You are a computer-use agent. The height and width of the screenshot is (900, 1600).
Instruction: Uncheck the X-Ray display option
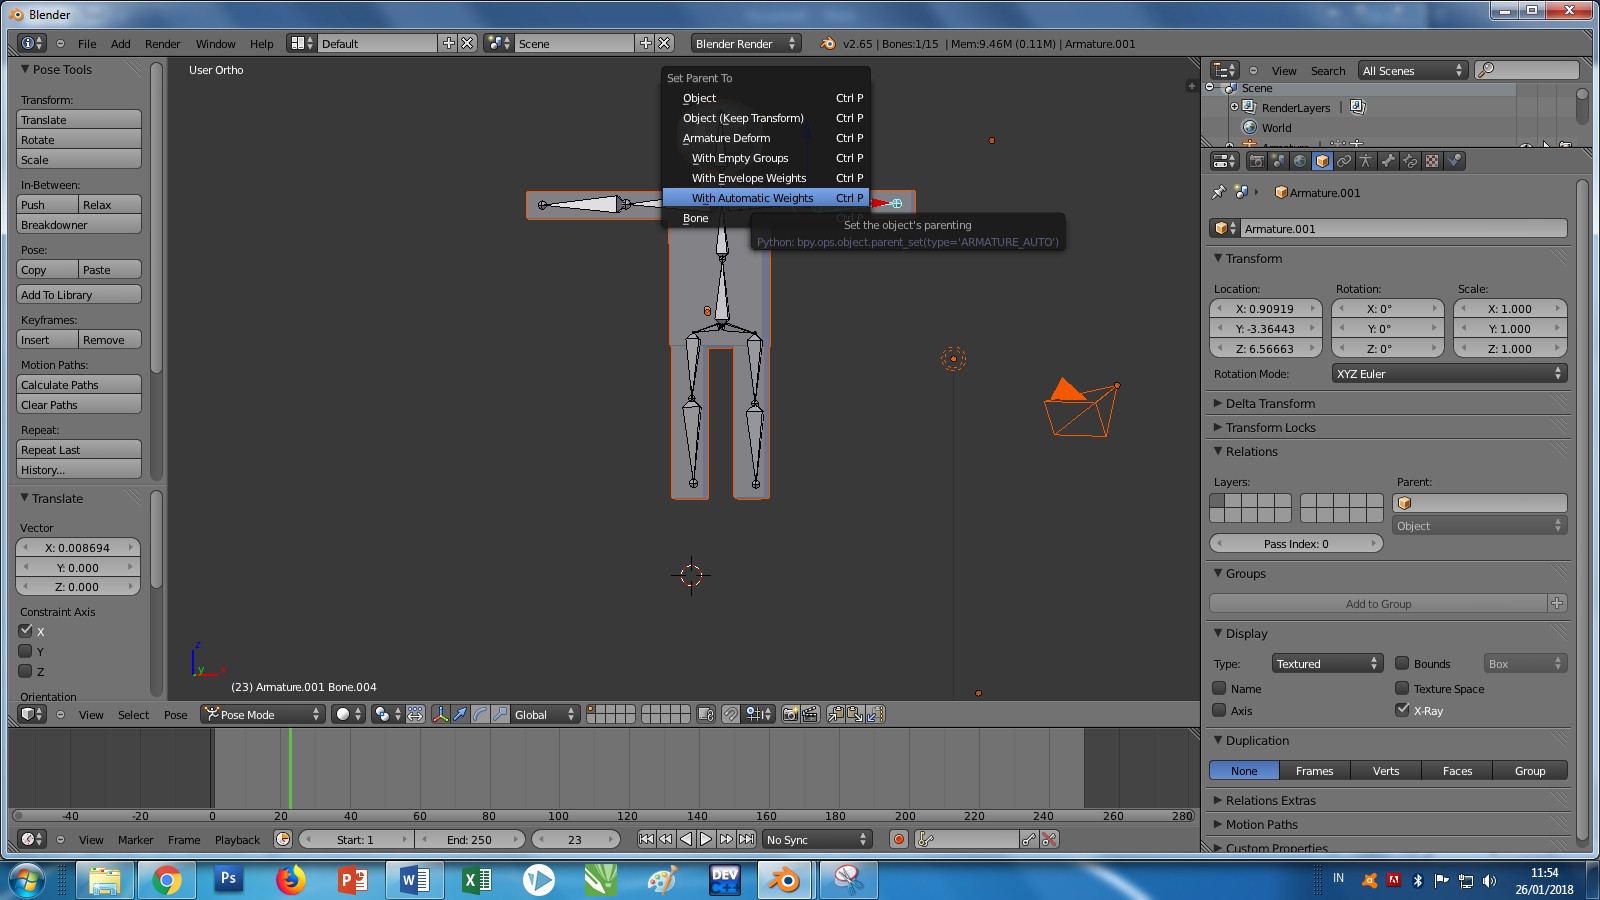point(1403,710)
